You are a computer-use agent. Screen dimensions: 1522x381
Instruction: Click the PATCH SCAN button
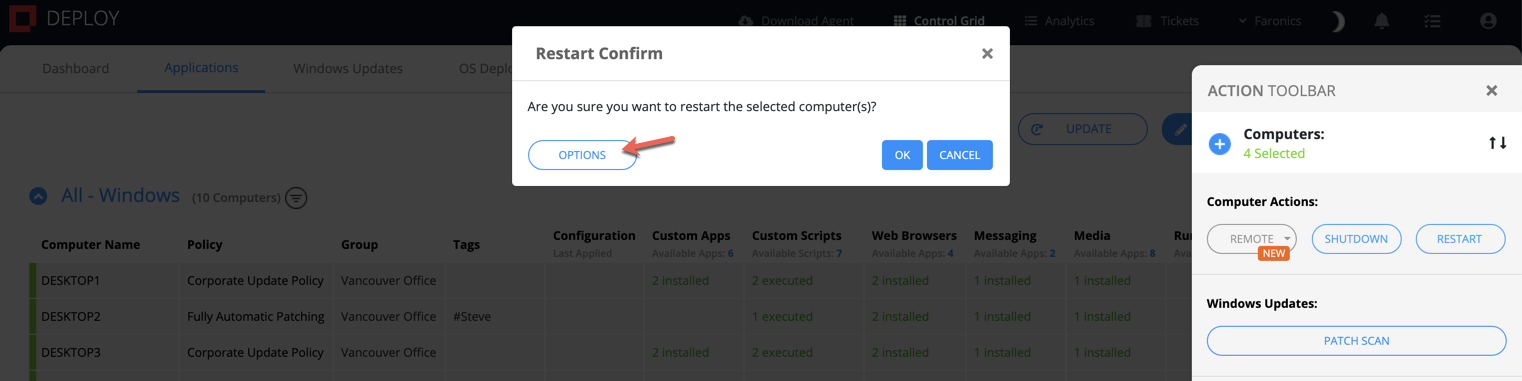(1356, 341)
